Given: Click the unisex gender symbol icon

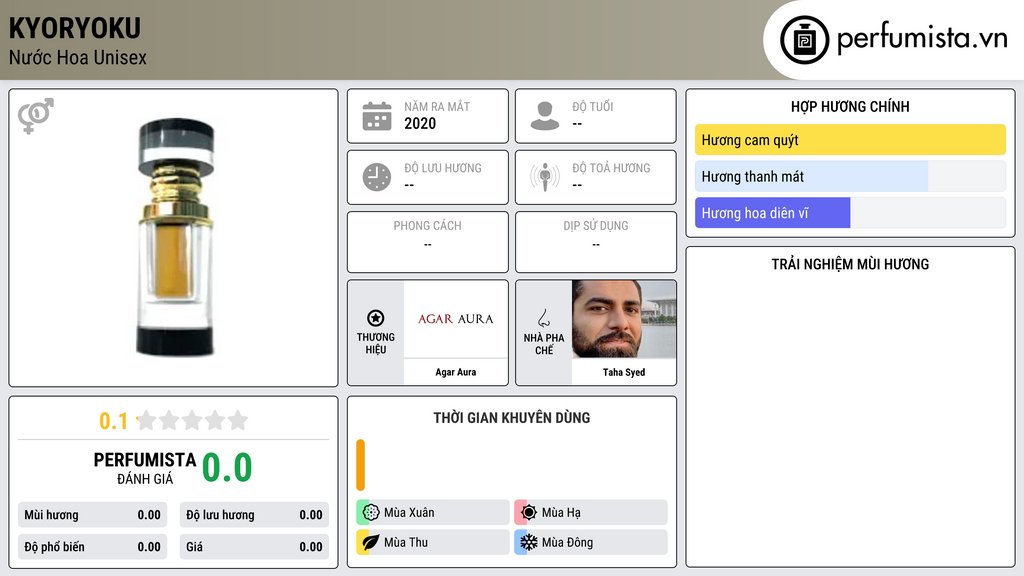Looking at the screenshot, I should point(35,116).
